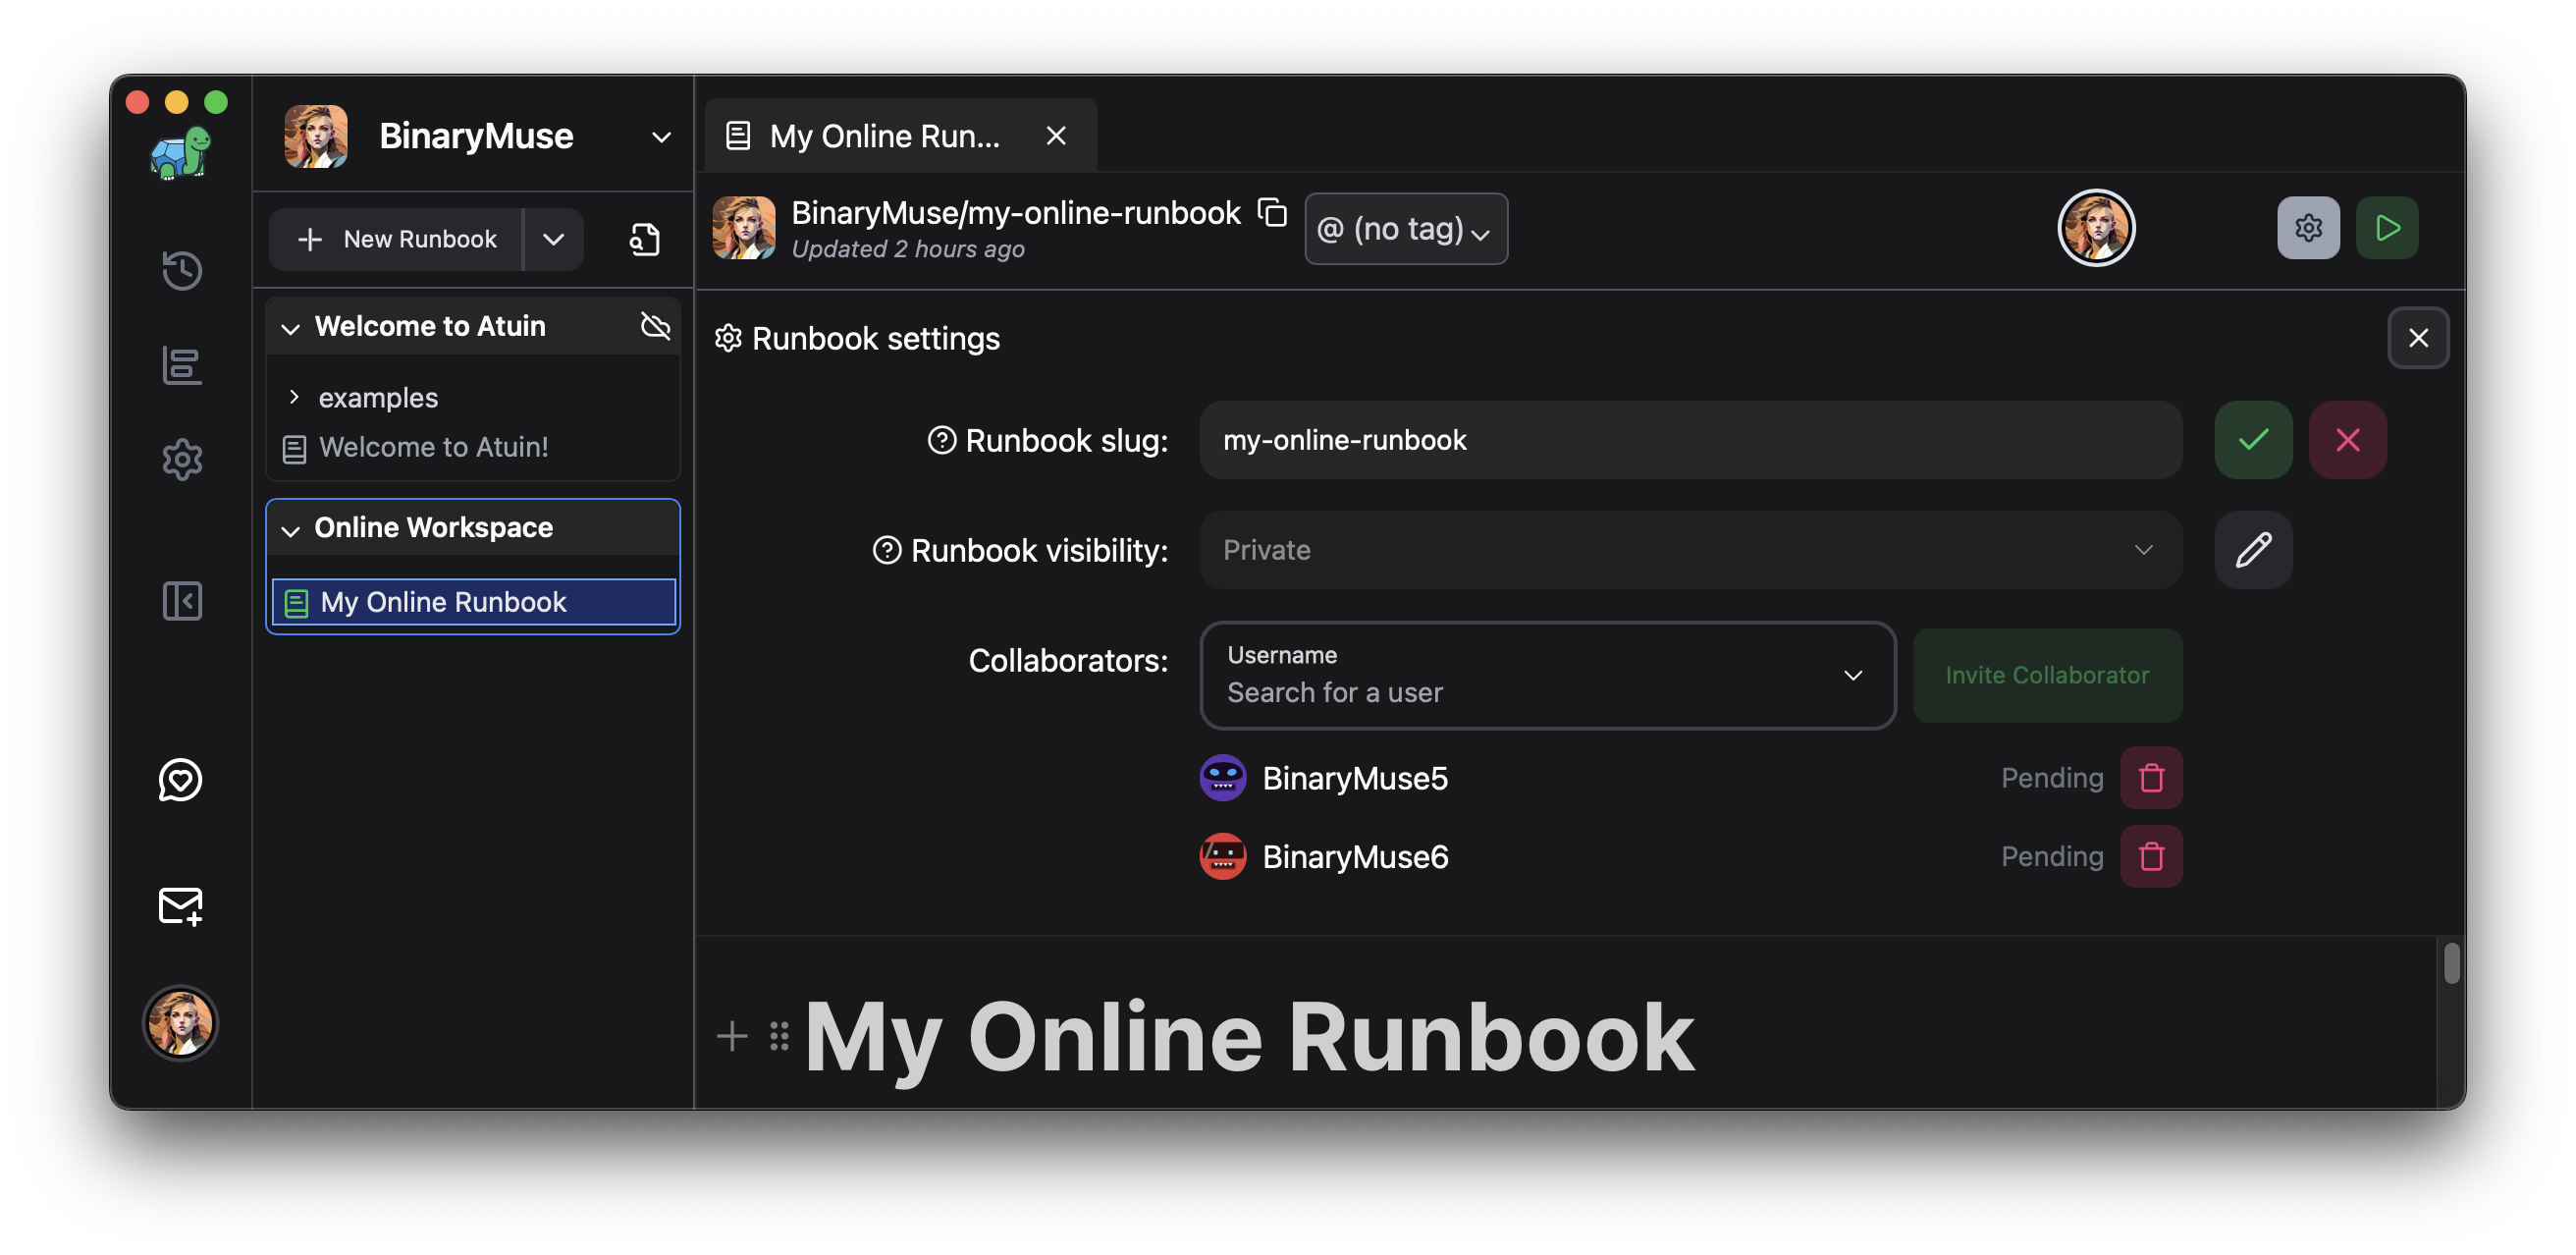Image resolution: width=2576 pixels, height=1255 pixels.
Task: Remove BinaryMuse5 with the trash icon
Action: tap(2151, 777)
